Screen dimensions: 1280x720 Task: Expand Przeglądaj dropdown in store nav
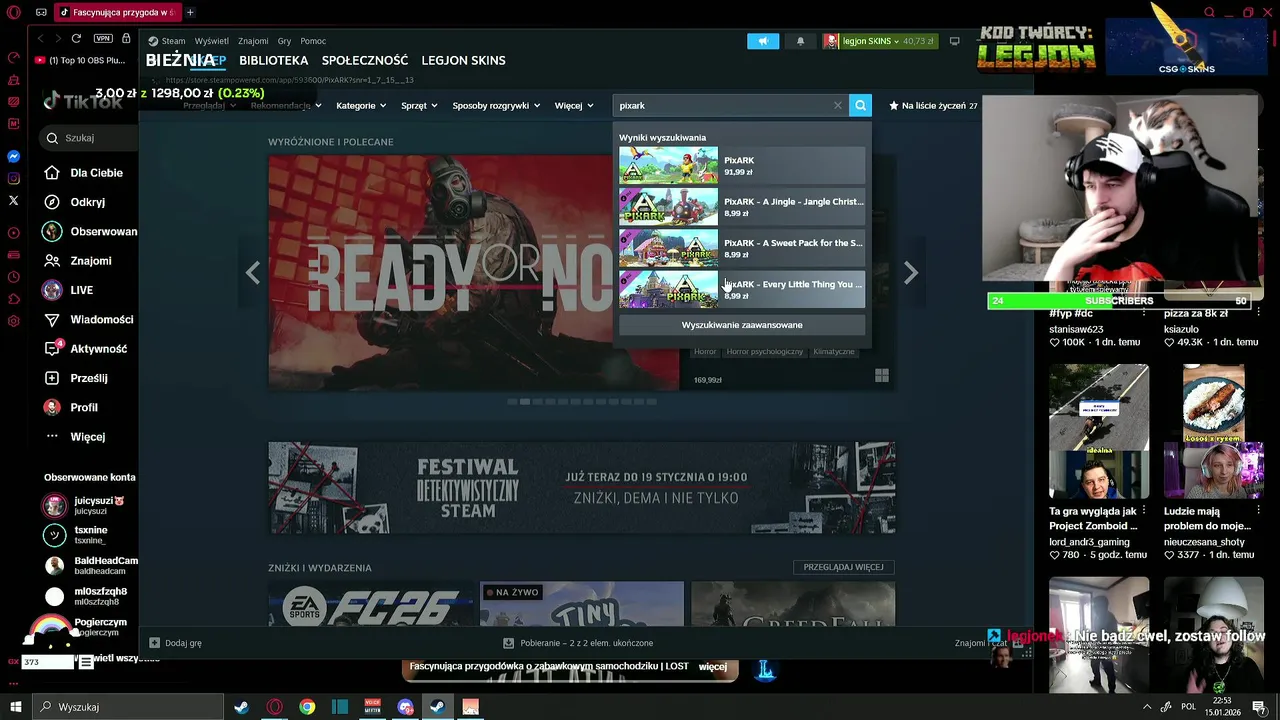point(209,105)
